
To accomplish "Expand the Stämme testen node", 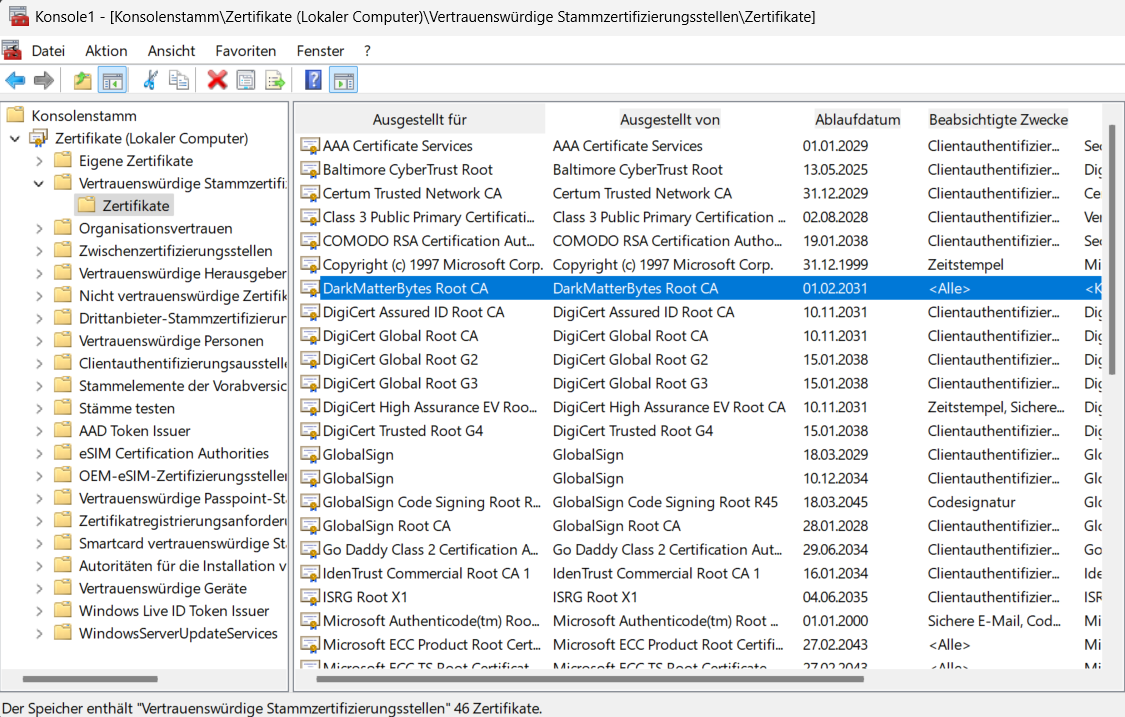I will [39, 408].
